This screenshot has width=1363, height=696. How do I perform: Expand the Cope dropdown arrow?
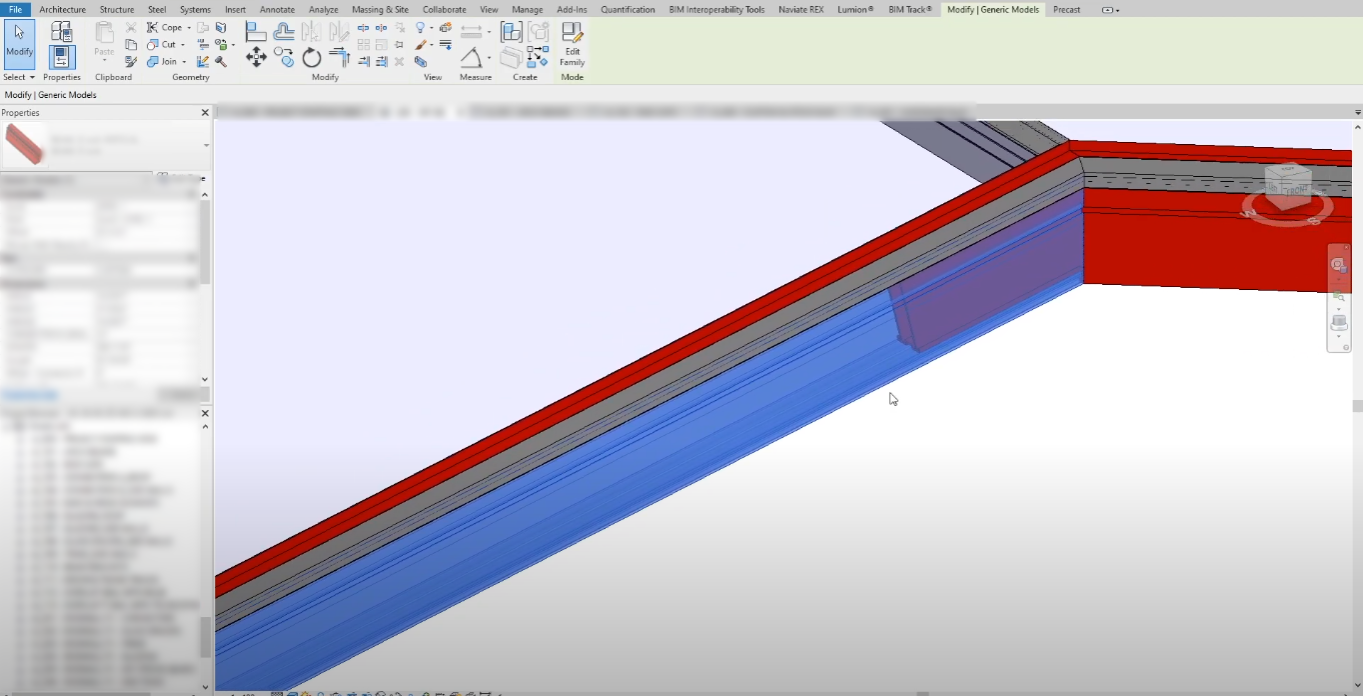pos(190,27)
